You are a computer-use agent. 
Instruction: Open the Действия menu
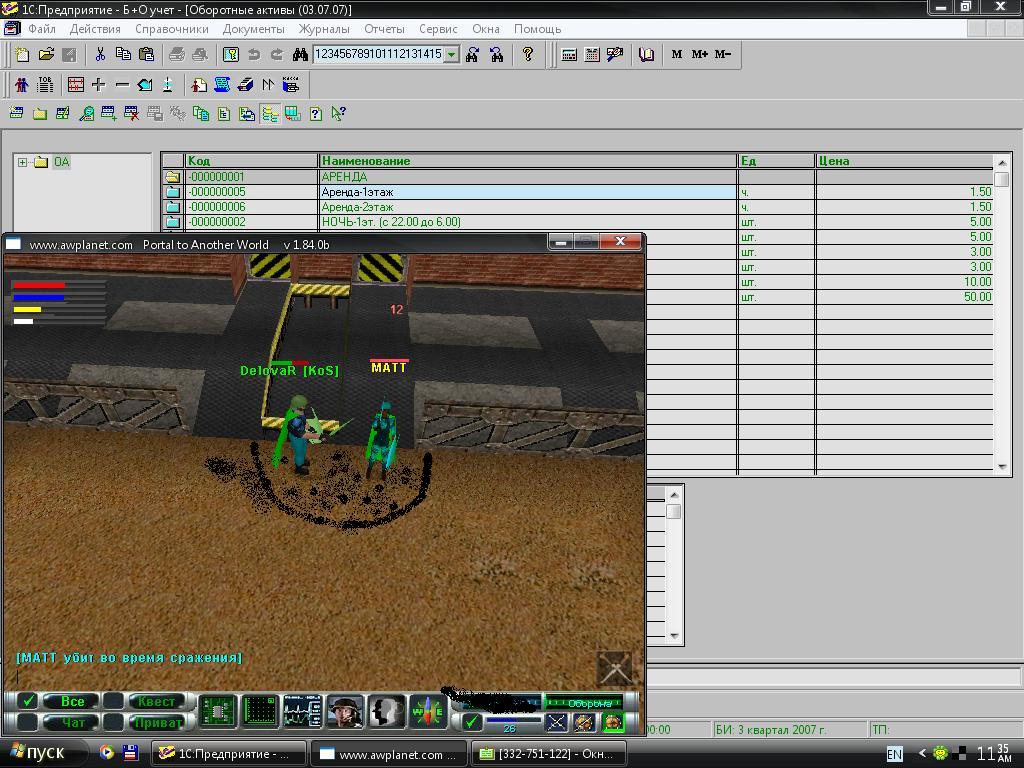[95, 29]
